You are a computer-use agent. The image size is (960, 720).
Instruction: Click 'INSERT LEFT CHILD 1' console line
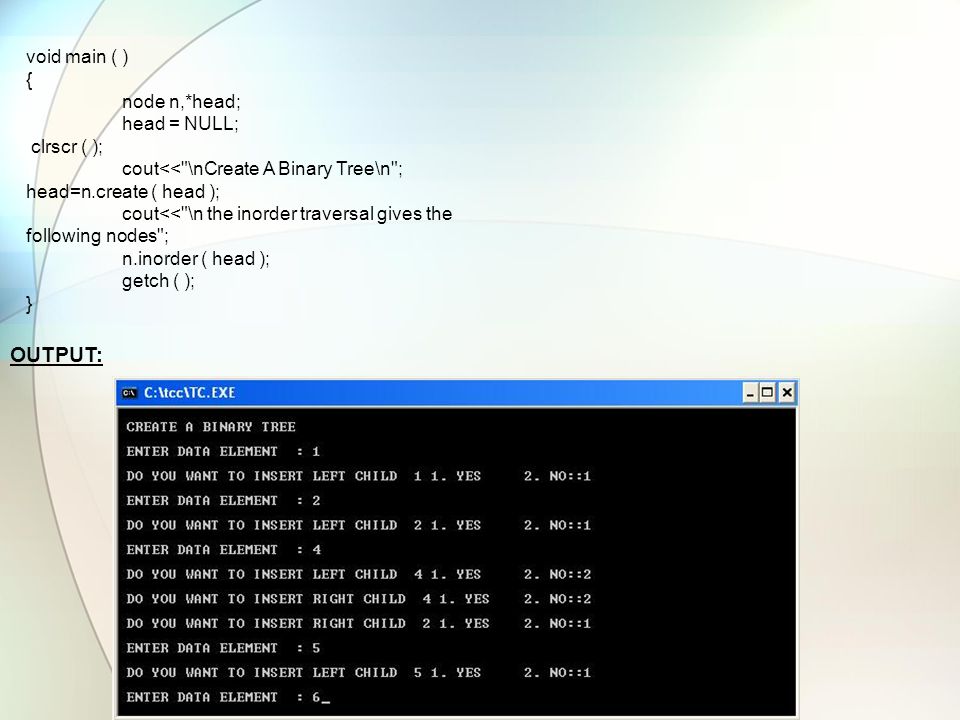(358, 476)
